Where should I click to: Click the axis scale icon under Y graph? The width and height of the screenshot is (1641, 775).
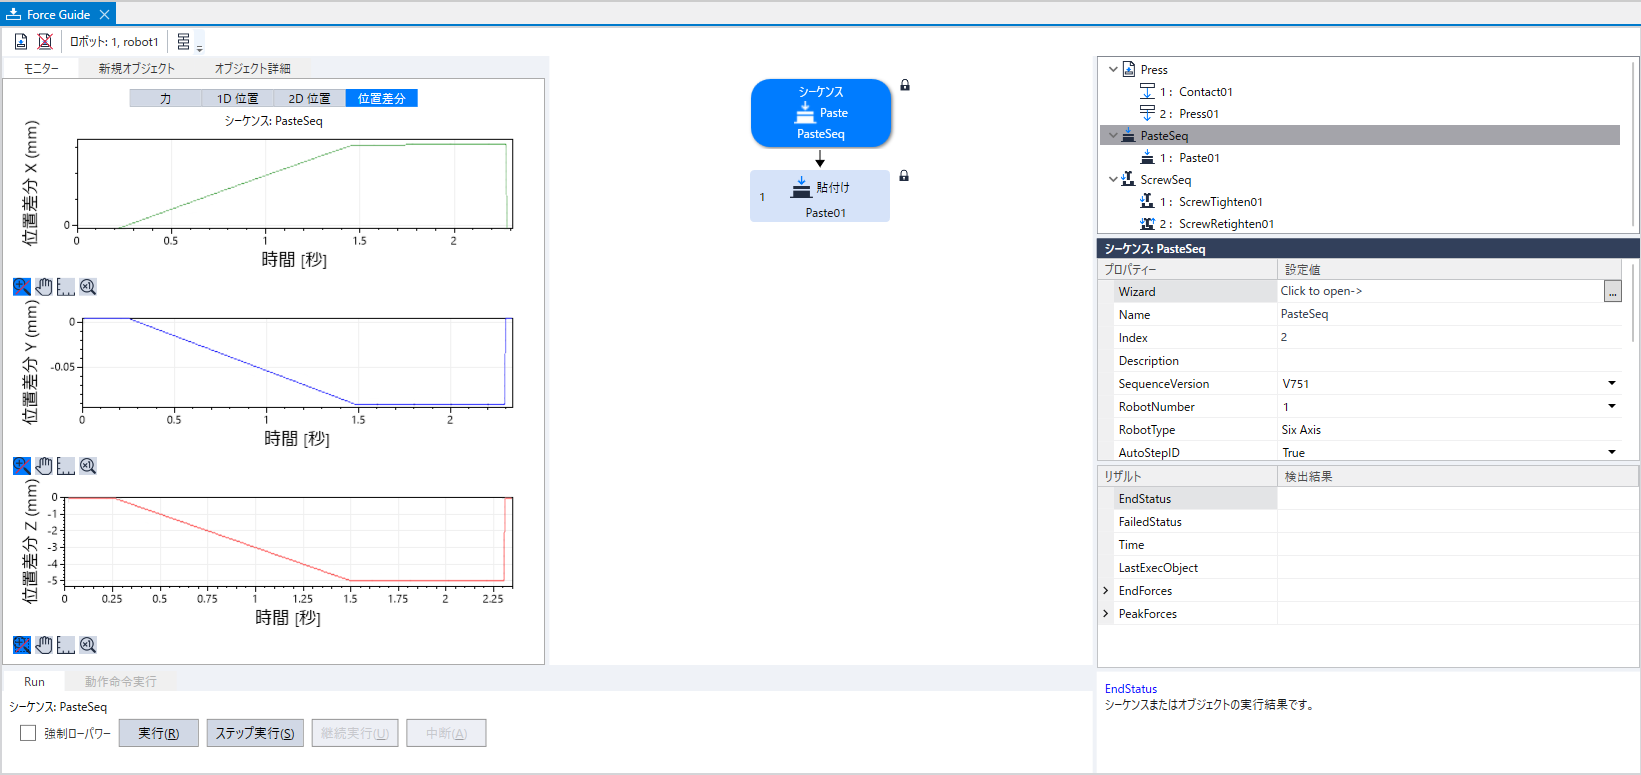(66, 466)
